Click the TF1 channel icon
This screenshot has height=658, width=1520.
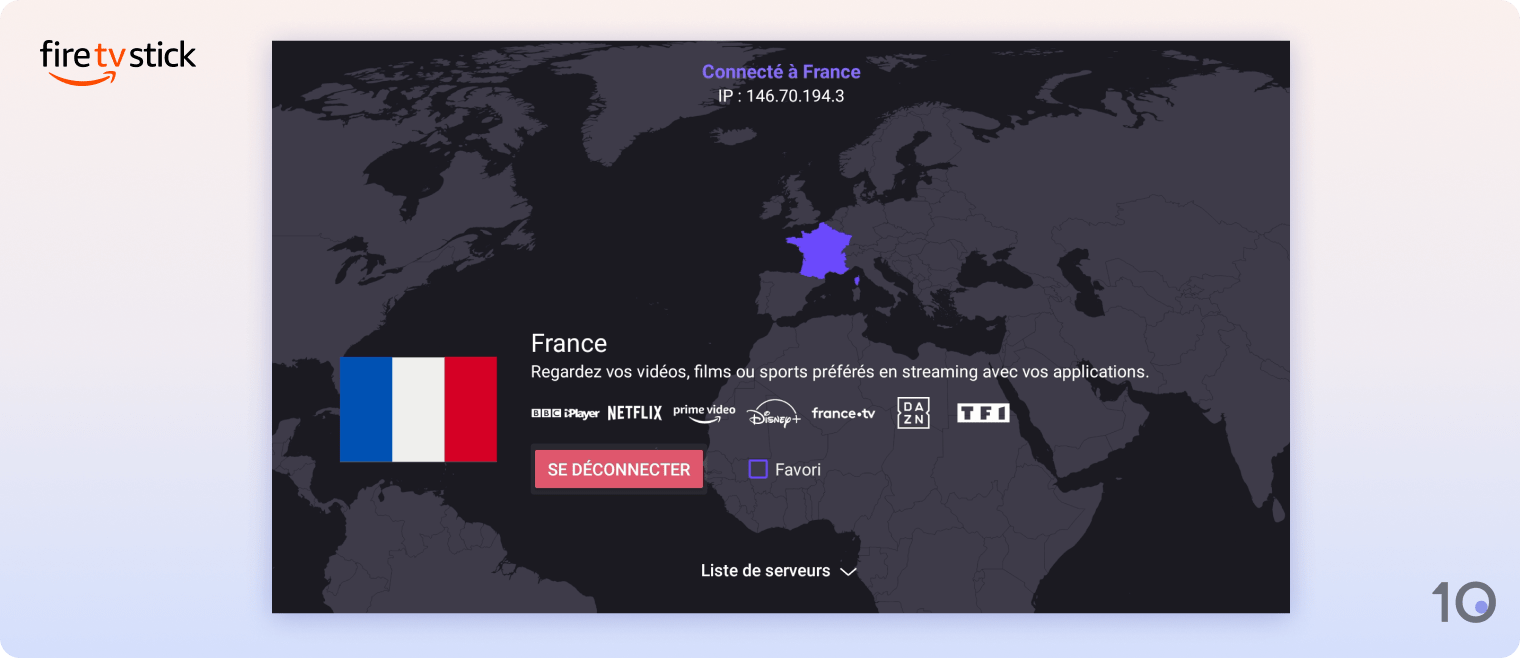[x=983, y=411]
